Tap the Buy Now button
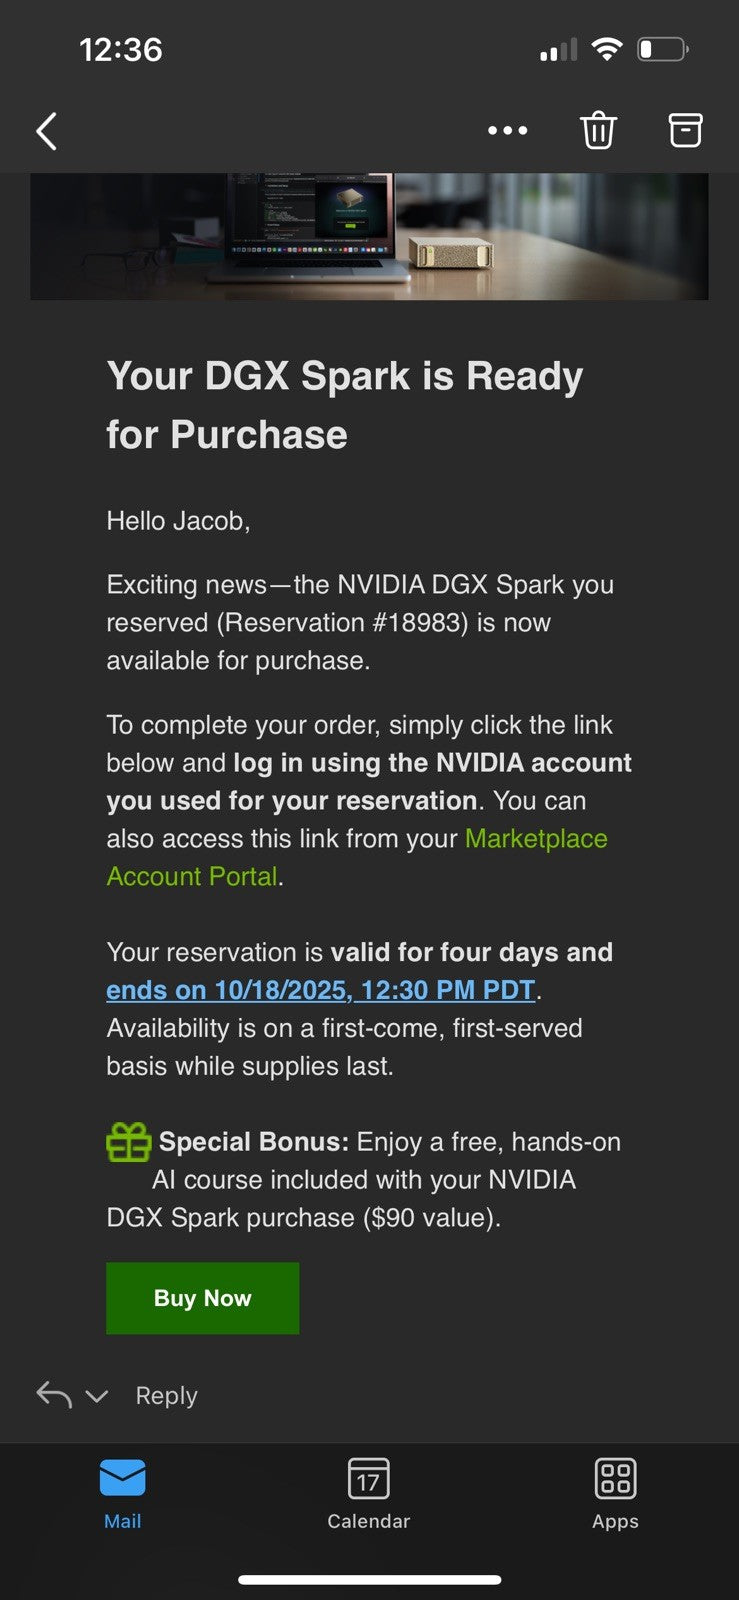This screenshot has height=1600, width=739. pyautogui.click(x=202, y=1298)
